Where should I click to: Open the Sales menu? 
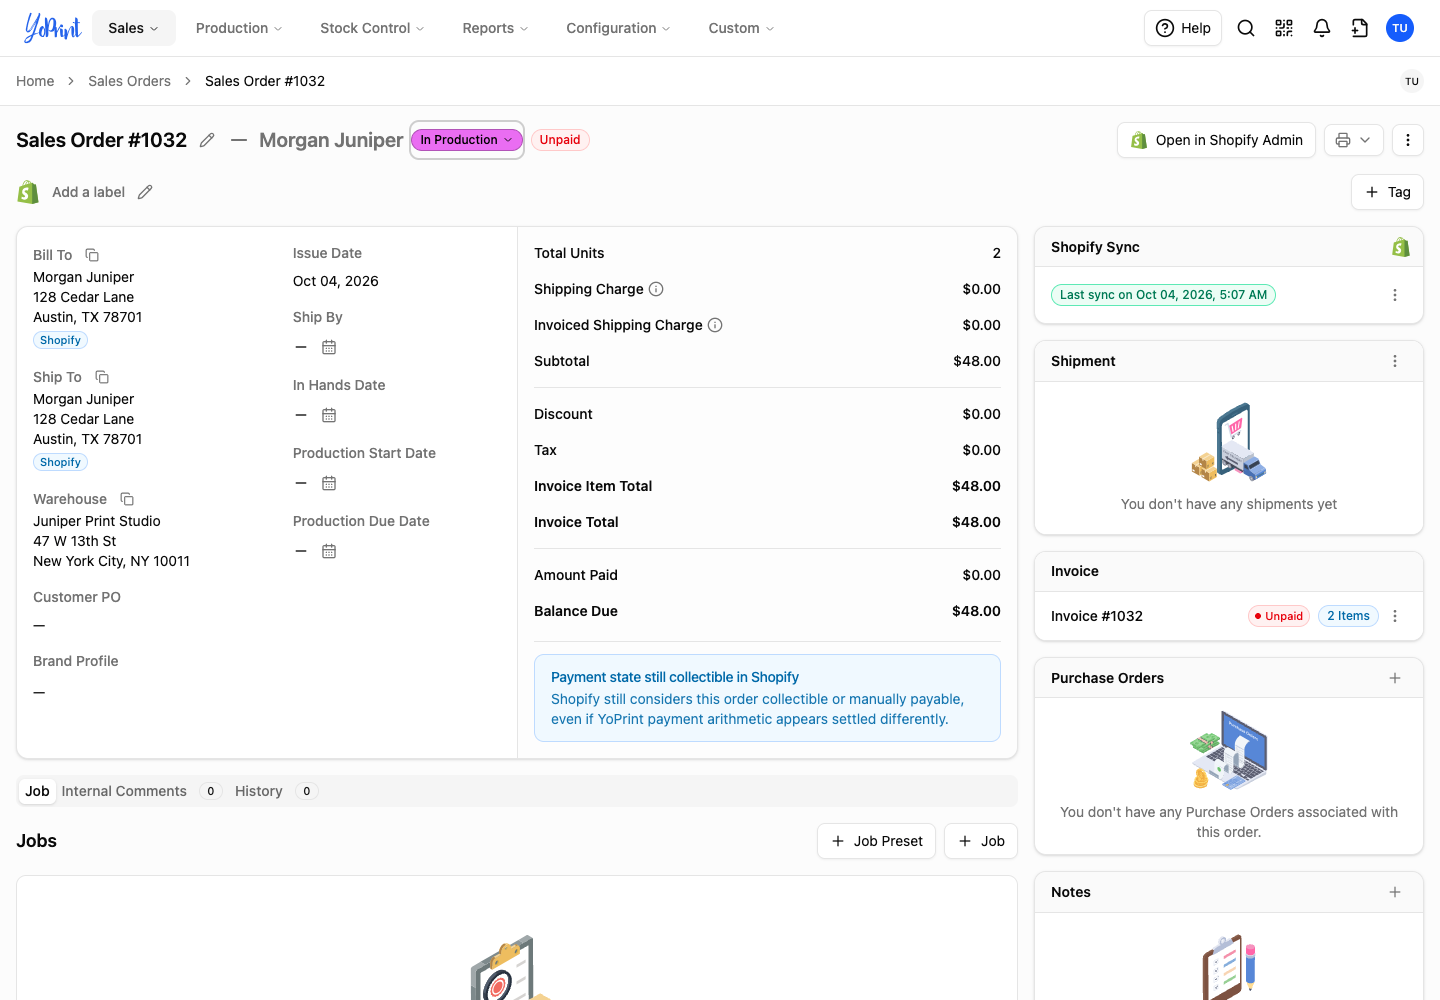(134, 28)
